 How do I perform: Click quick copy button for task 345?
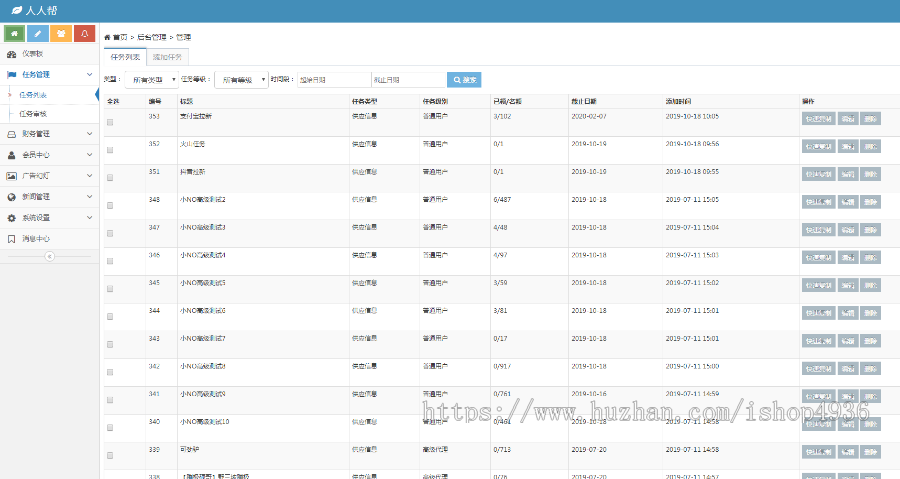(818, 285)
